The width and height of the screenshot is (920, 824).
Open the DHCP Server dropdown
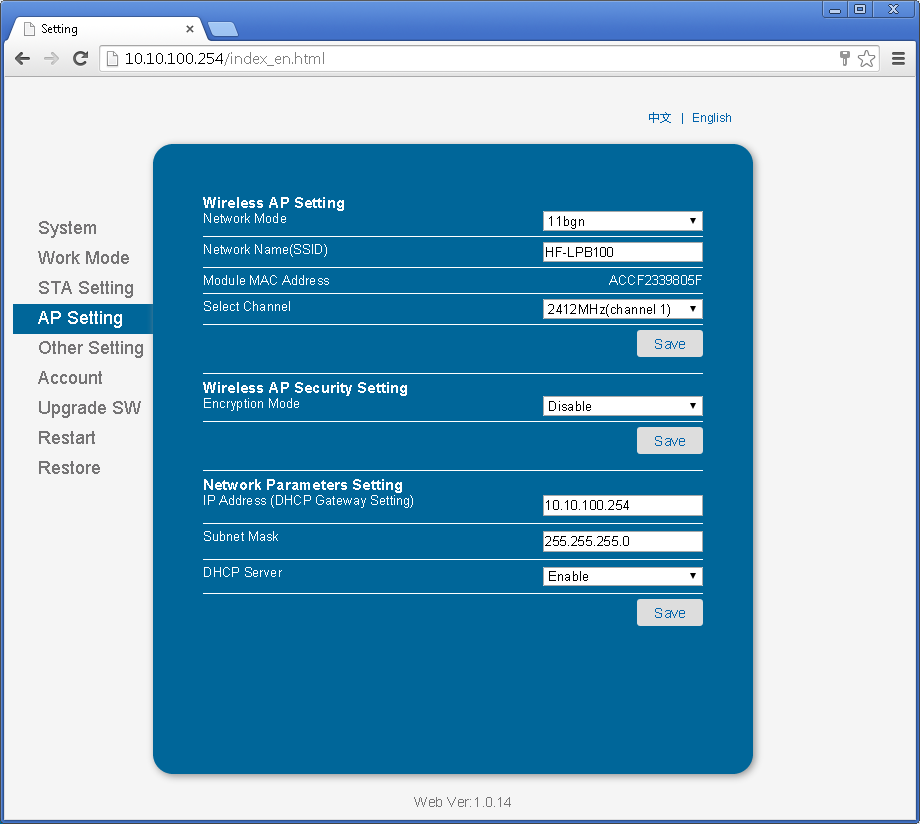[x=622, y=576]
